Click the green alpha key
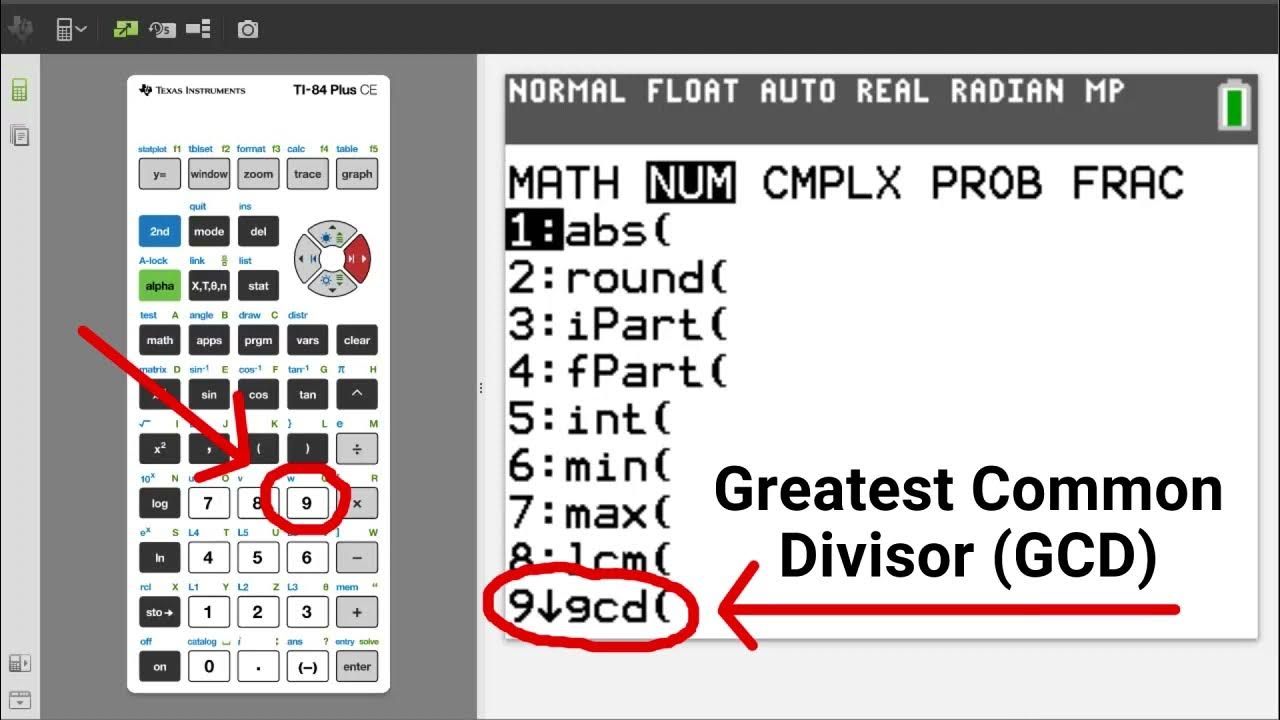The width and height of the screenshot is (1280, 720). tap(160, 286)
